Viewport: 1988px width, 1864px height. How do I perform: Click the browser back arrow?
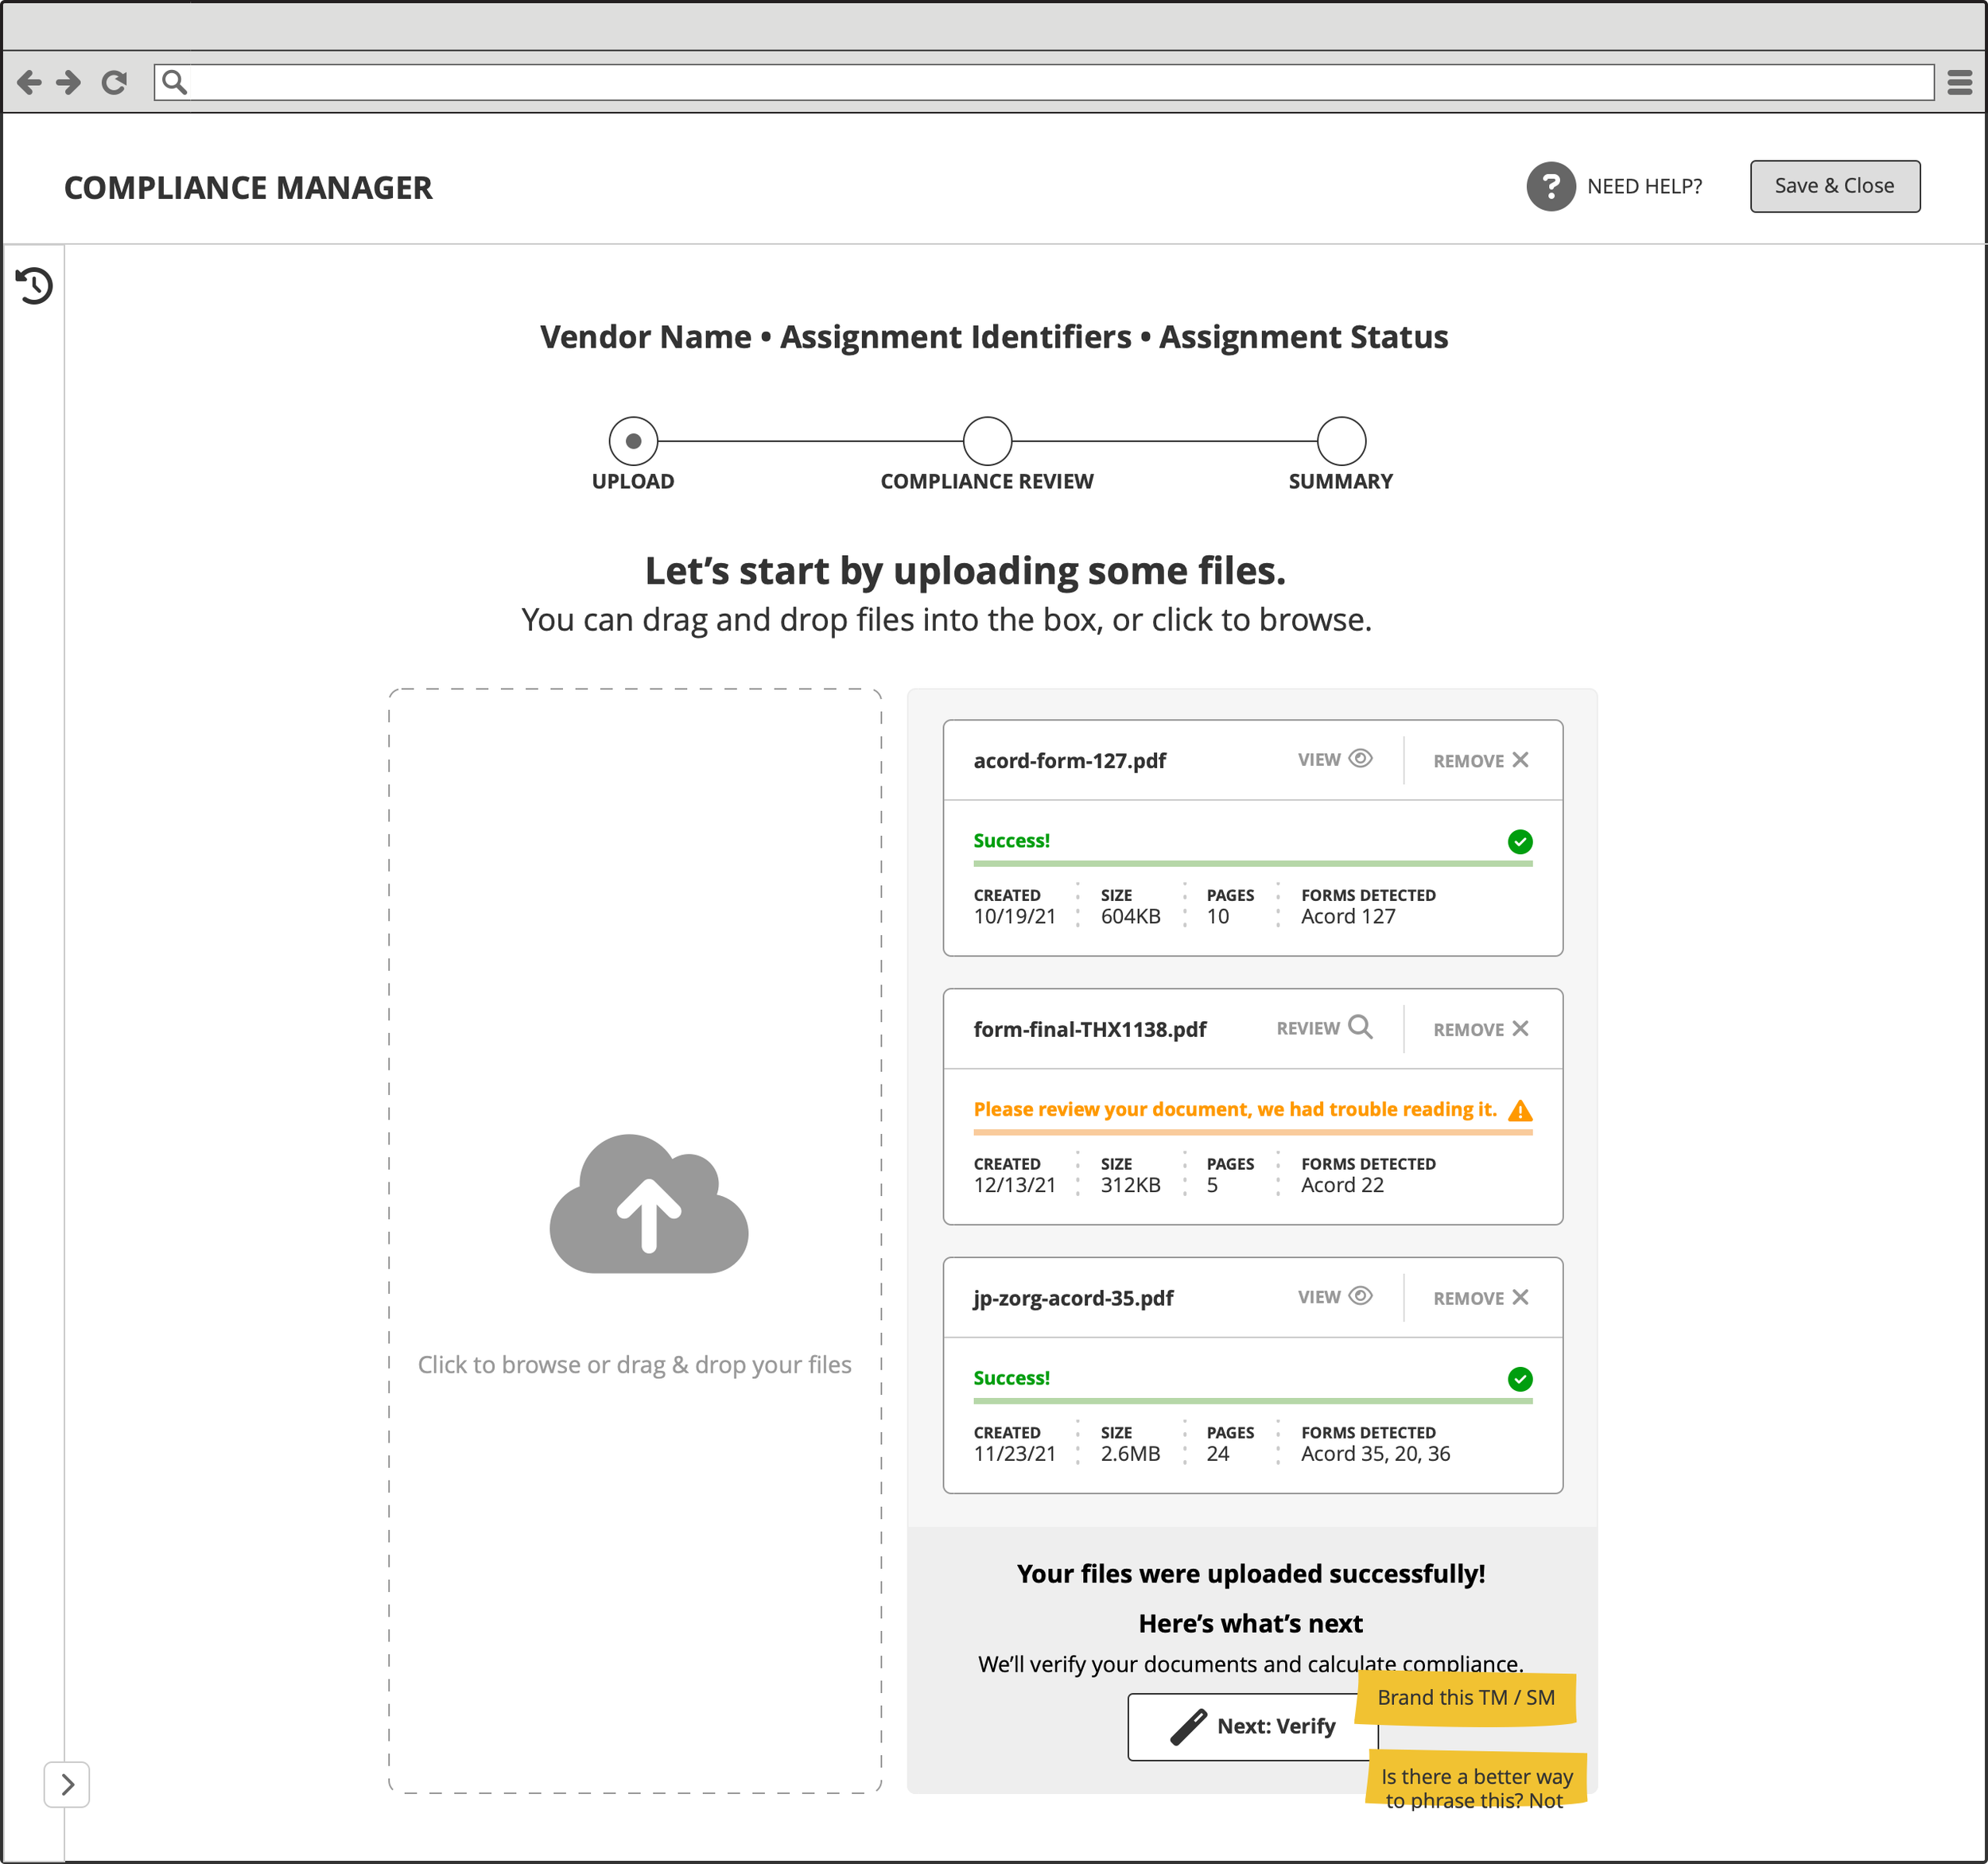click(29, 82)
